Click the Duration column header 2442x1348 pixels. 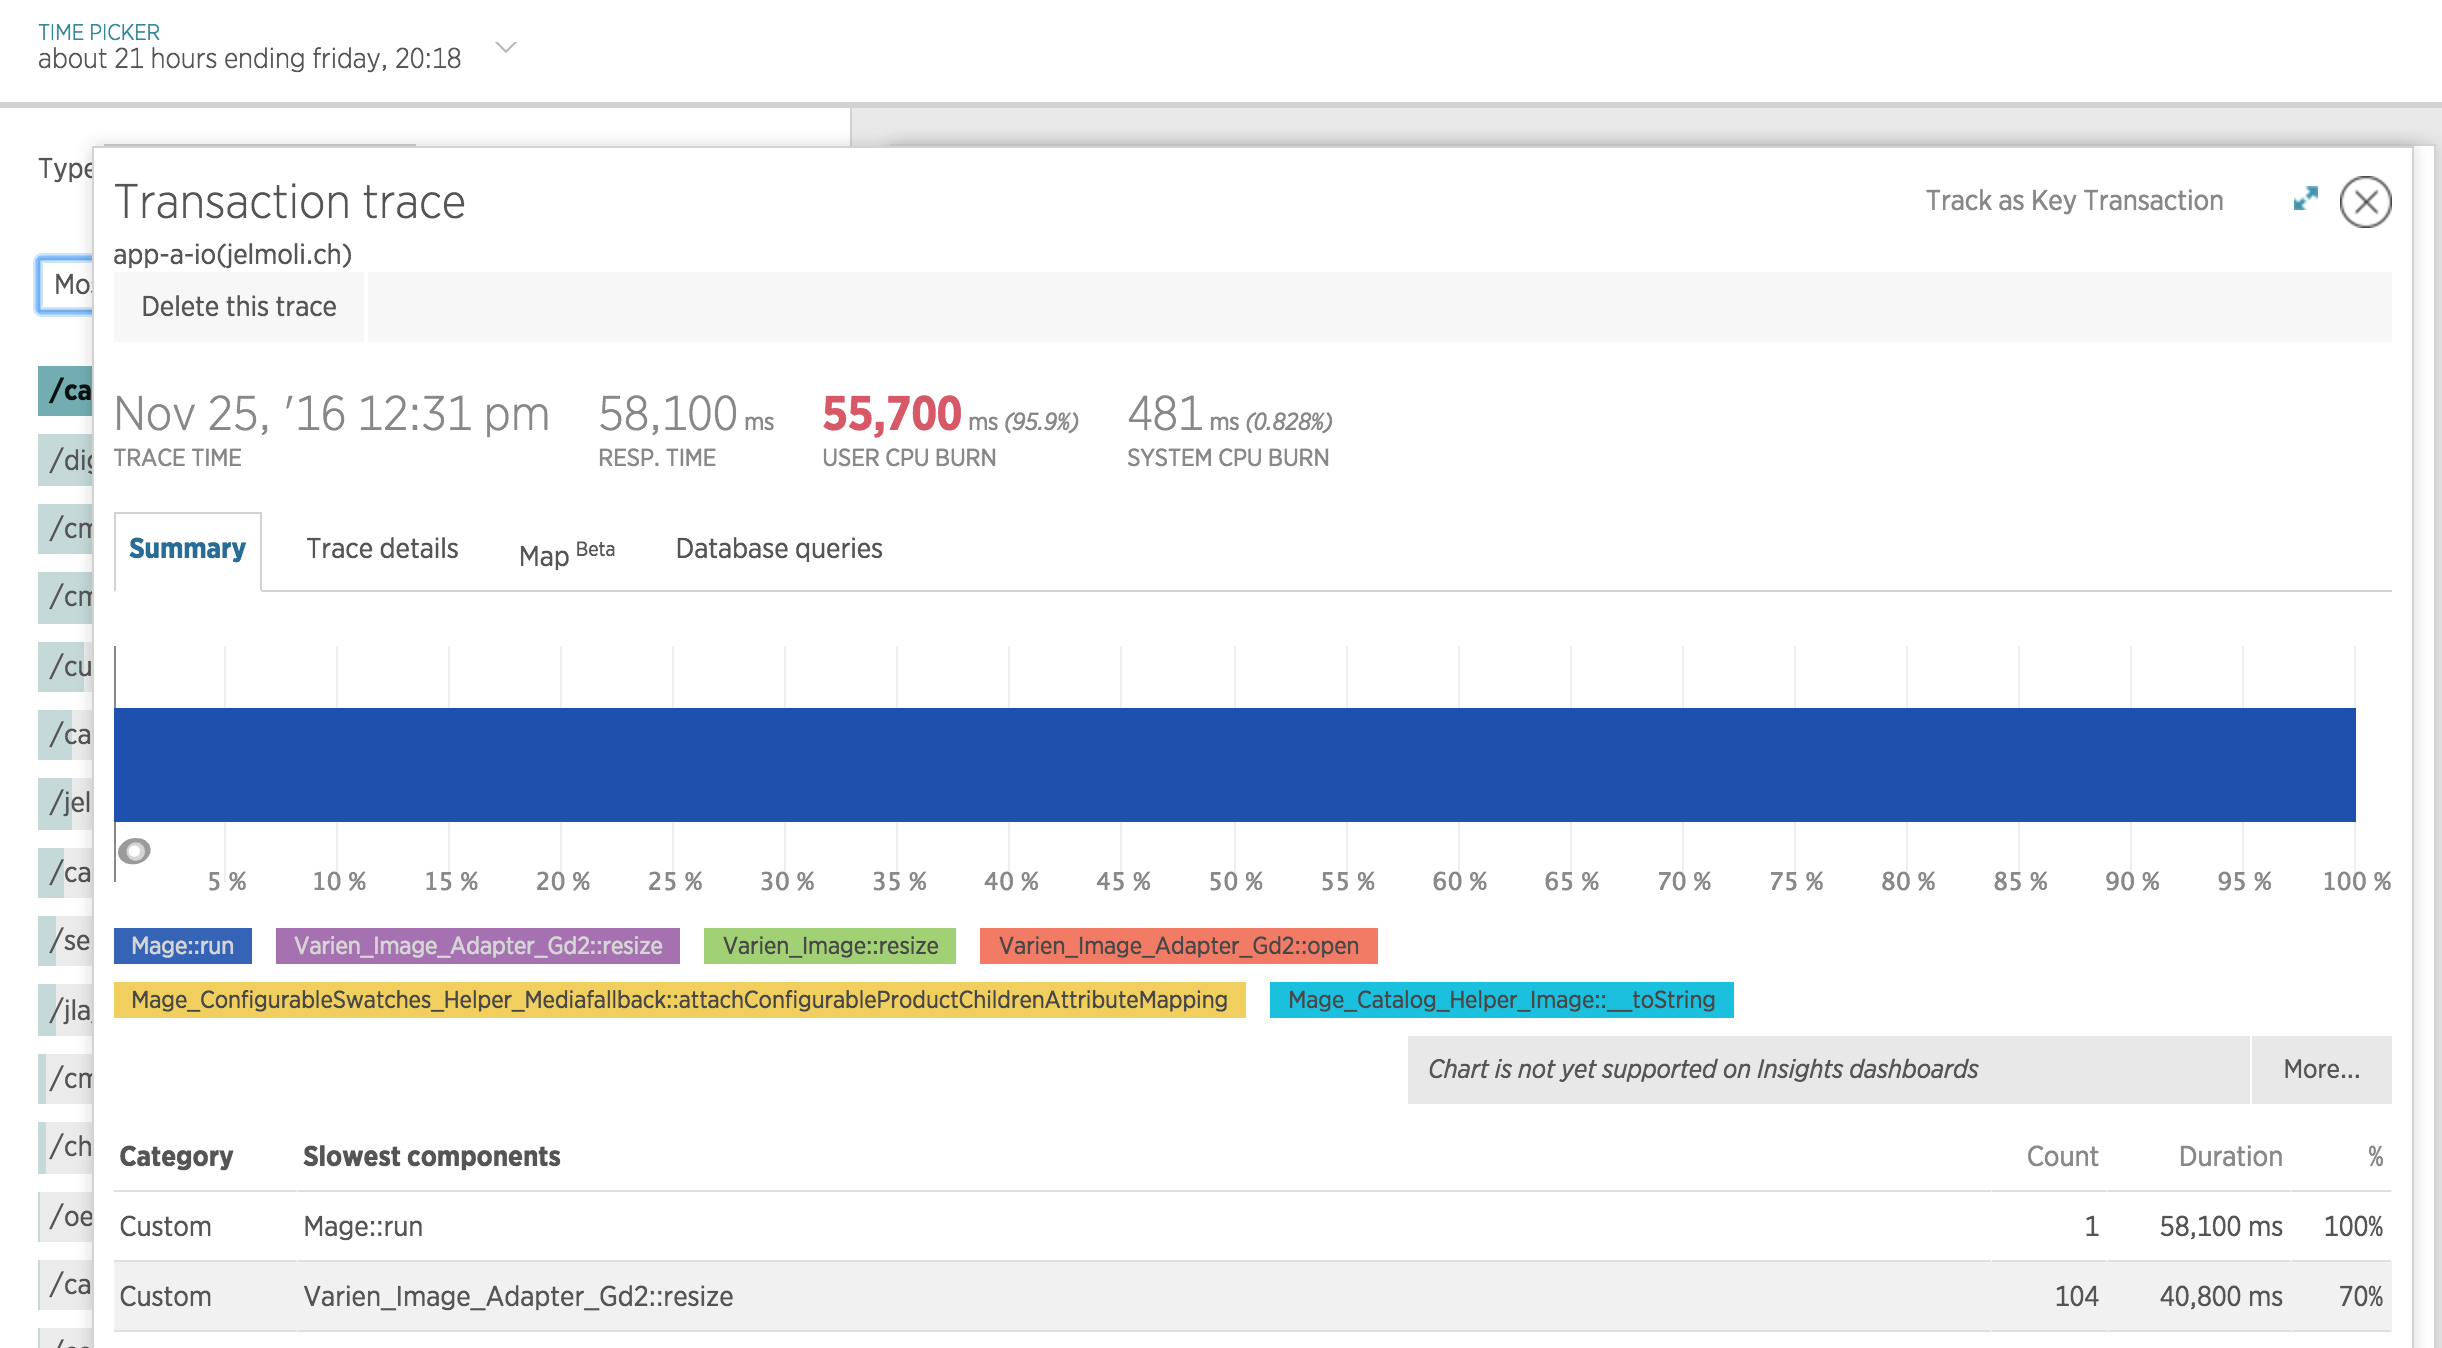click(x=2230, y=1157)
